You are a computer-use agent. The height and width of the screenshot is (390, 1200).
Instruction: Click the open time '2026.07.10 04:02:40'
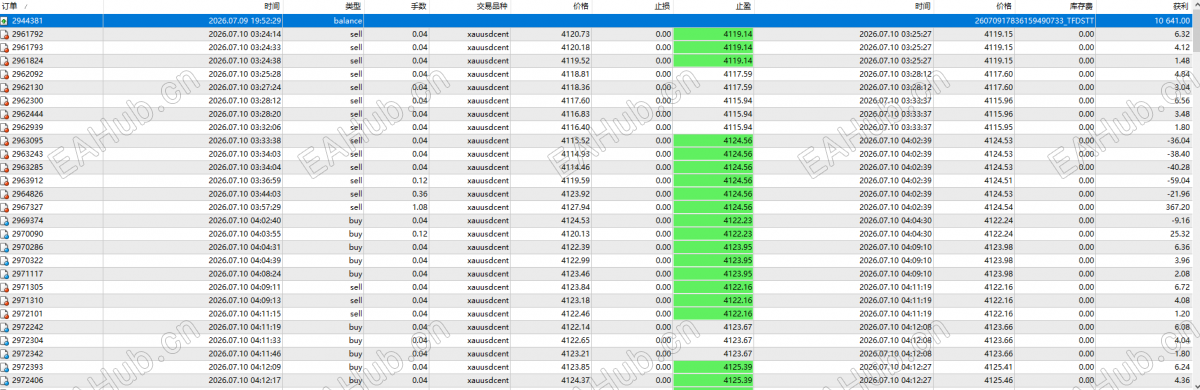[x=245, y=220]
